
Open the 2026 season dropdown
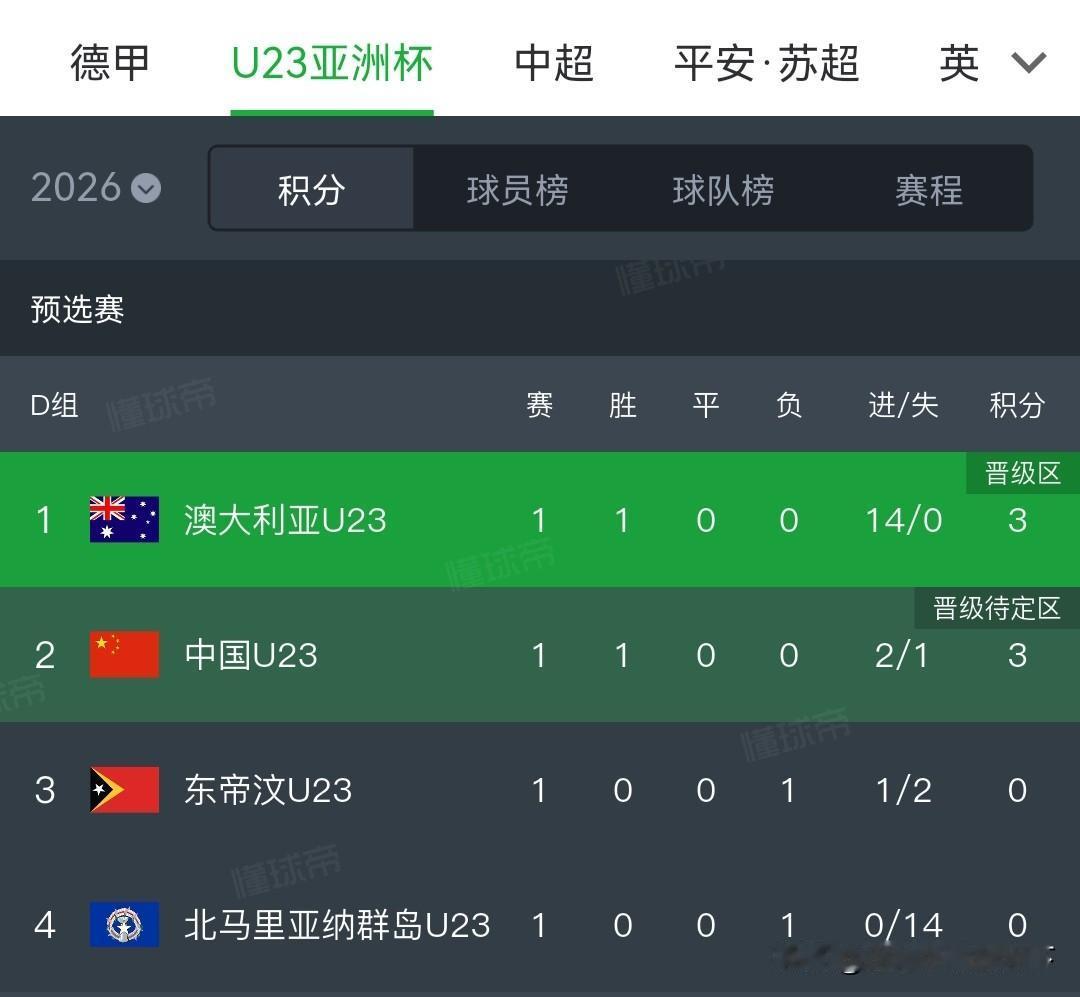tap(96, 187)
